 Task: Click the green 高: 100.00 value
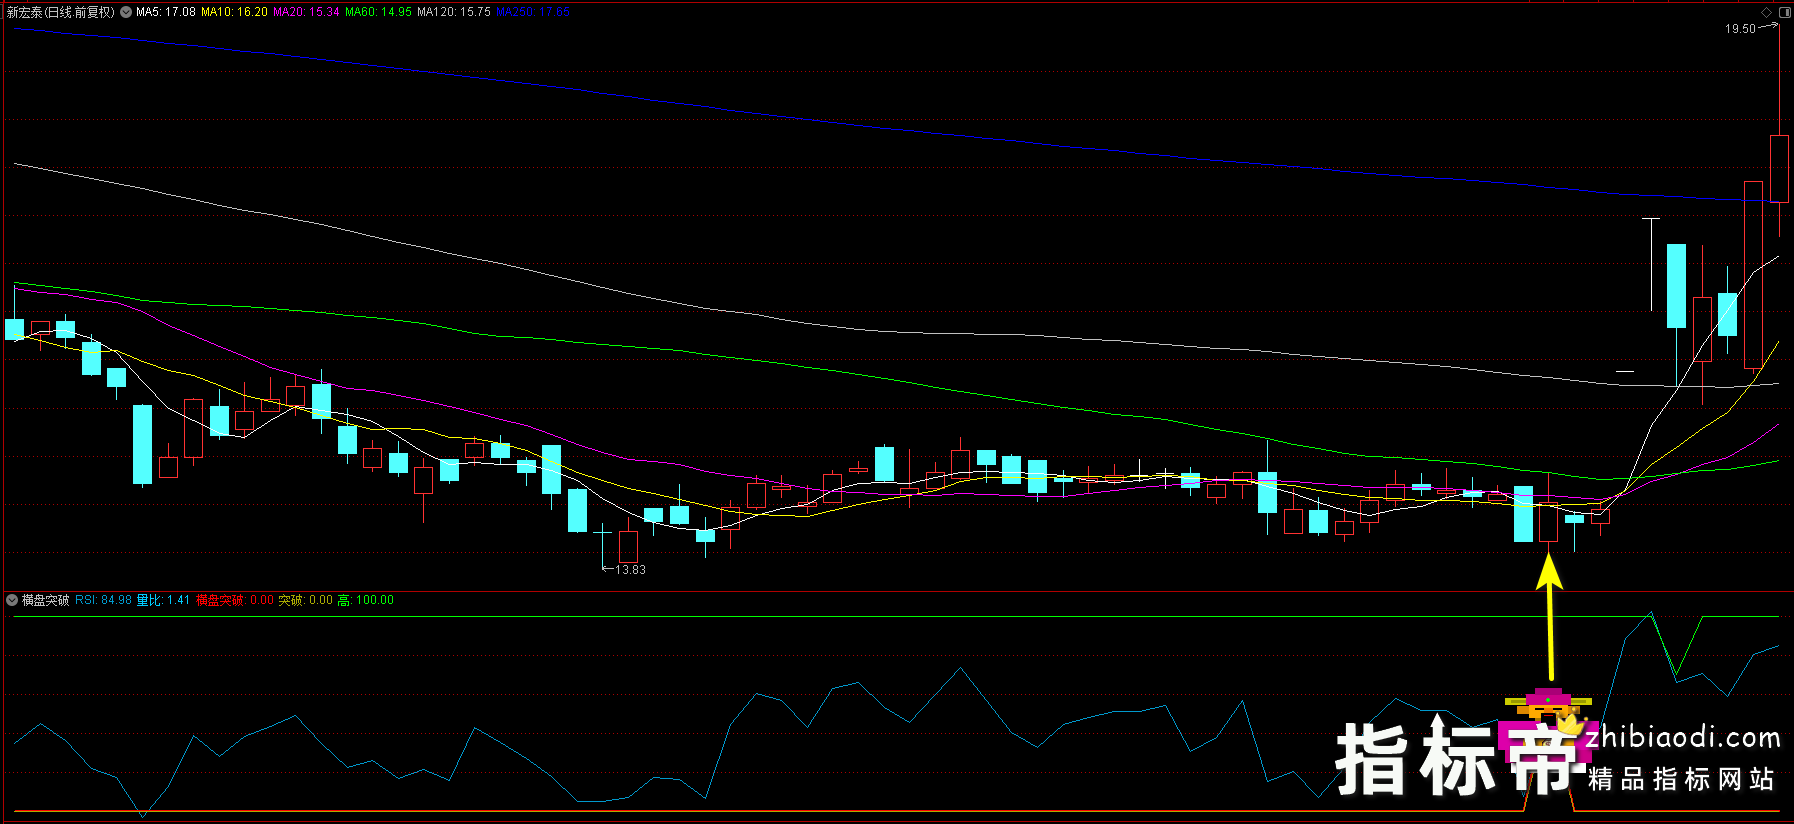click(x=366, y=600)
